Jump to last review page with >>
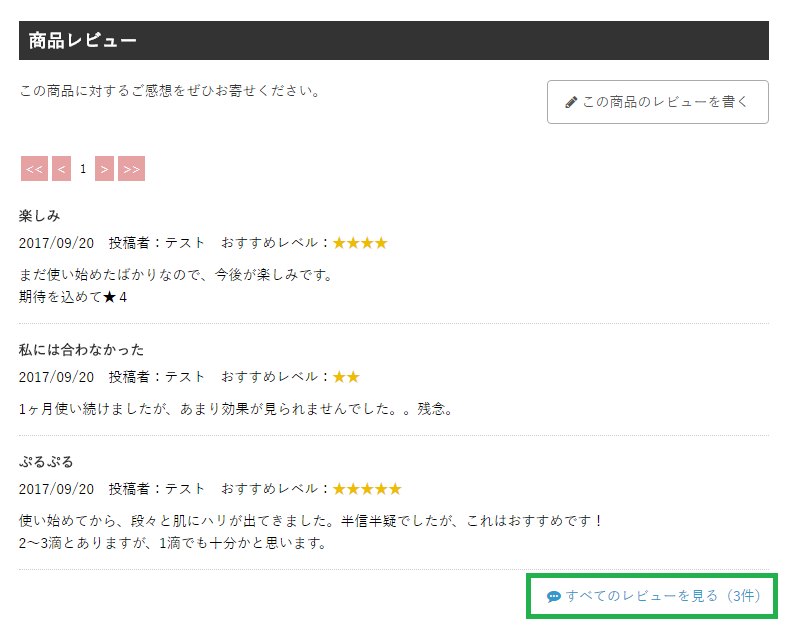 point(131,169)
